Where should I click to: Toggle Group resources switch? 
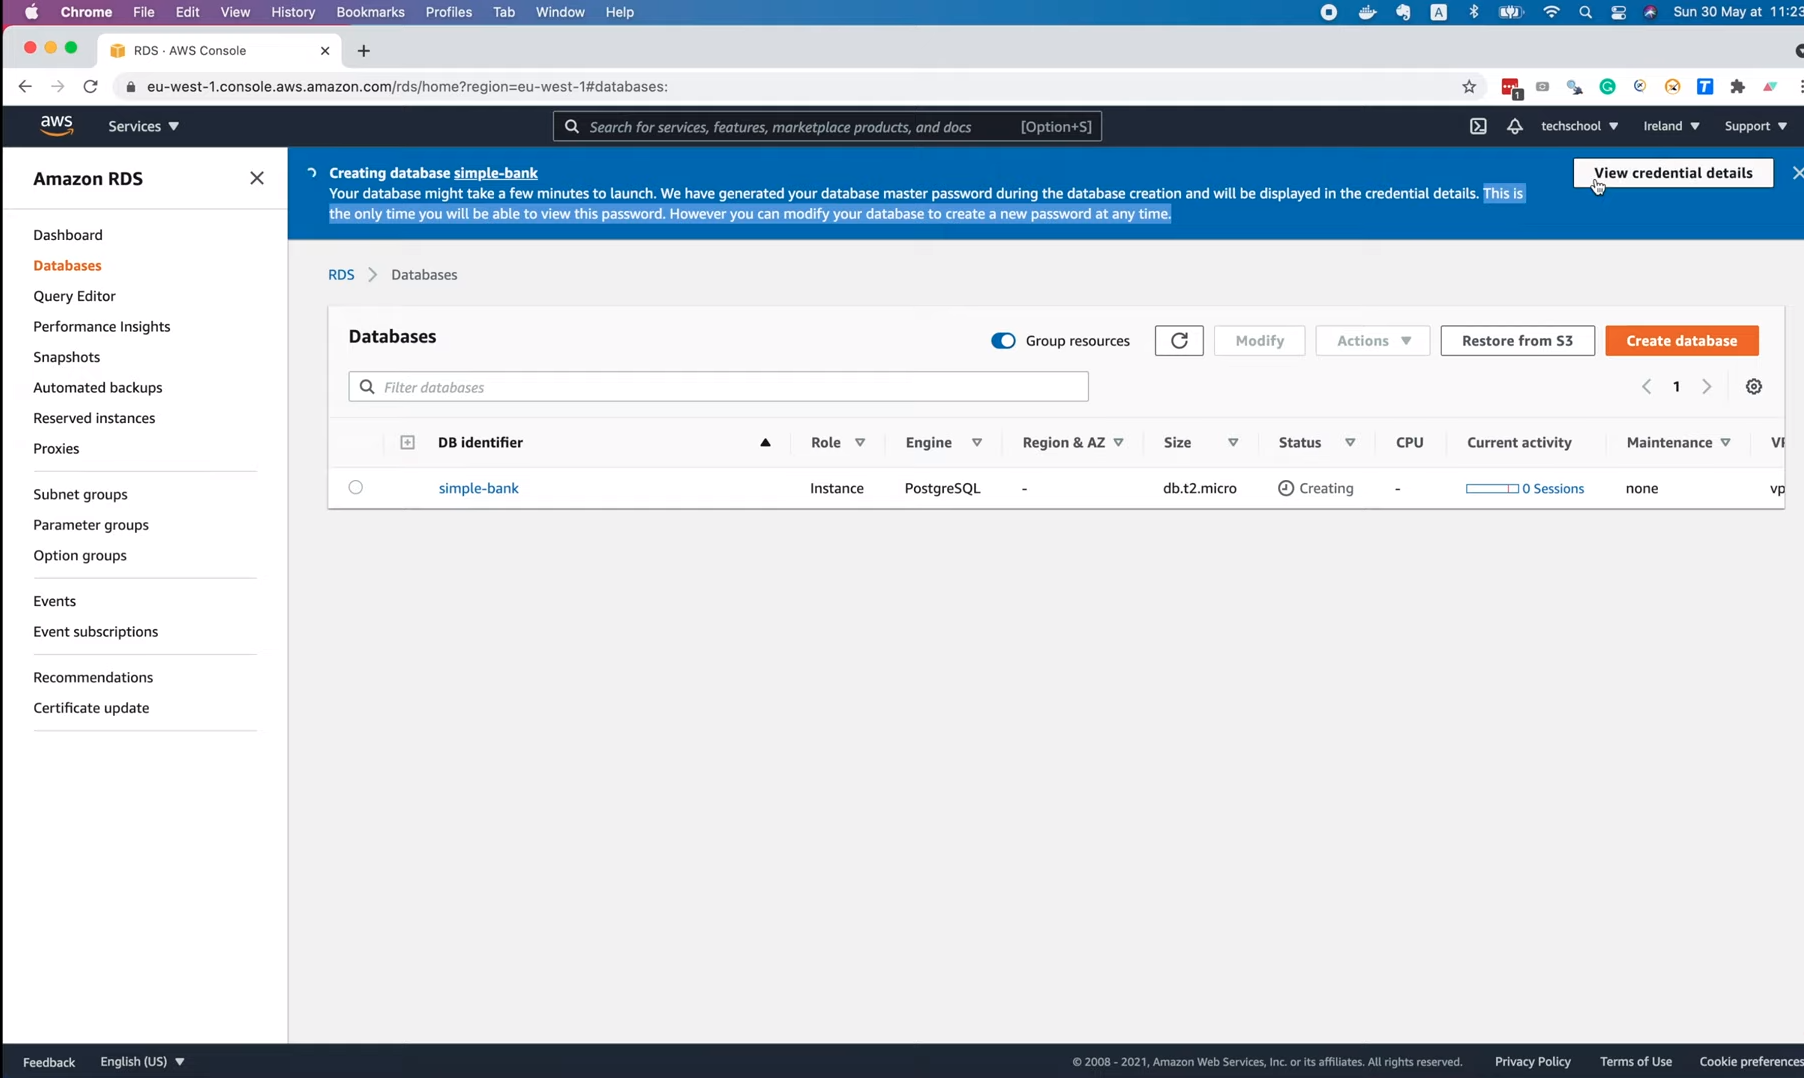1003,341
